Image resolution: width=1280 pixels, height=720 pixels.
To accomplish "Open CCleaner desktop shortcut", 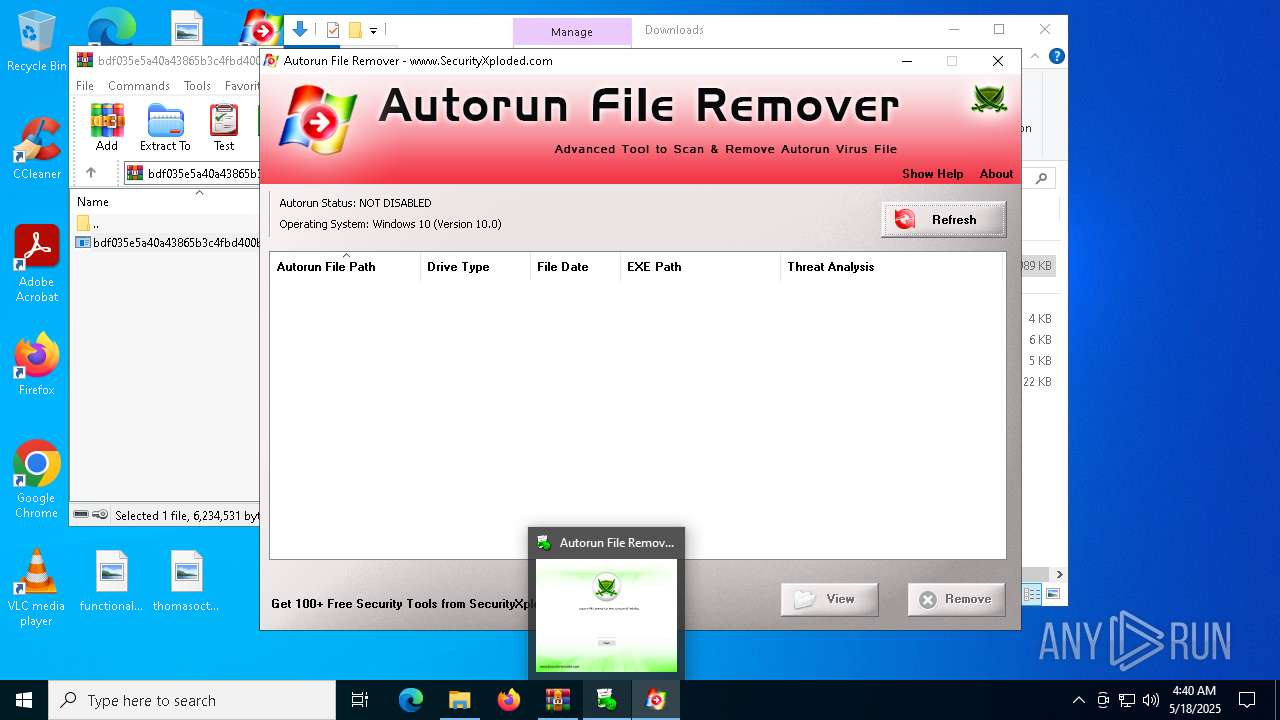I will [36, 149].
